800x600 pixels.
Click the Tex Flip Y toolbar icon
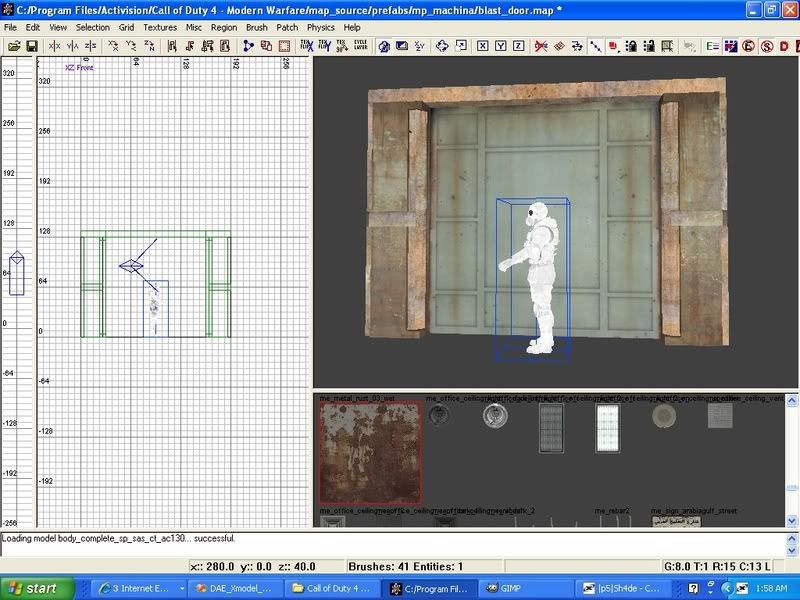pos(324,46)
